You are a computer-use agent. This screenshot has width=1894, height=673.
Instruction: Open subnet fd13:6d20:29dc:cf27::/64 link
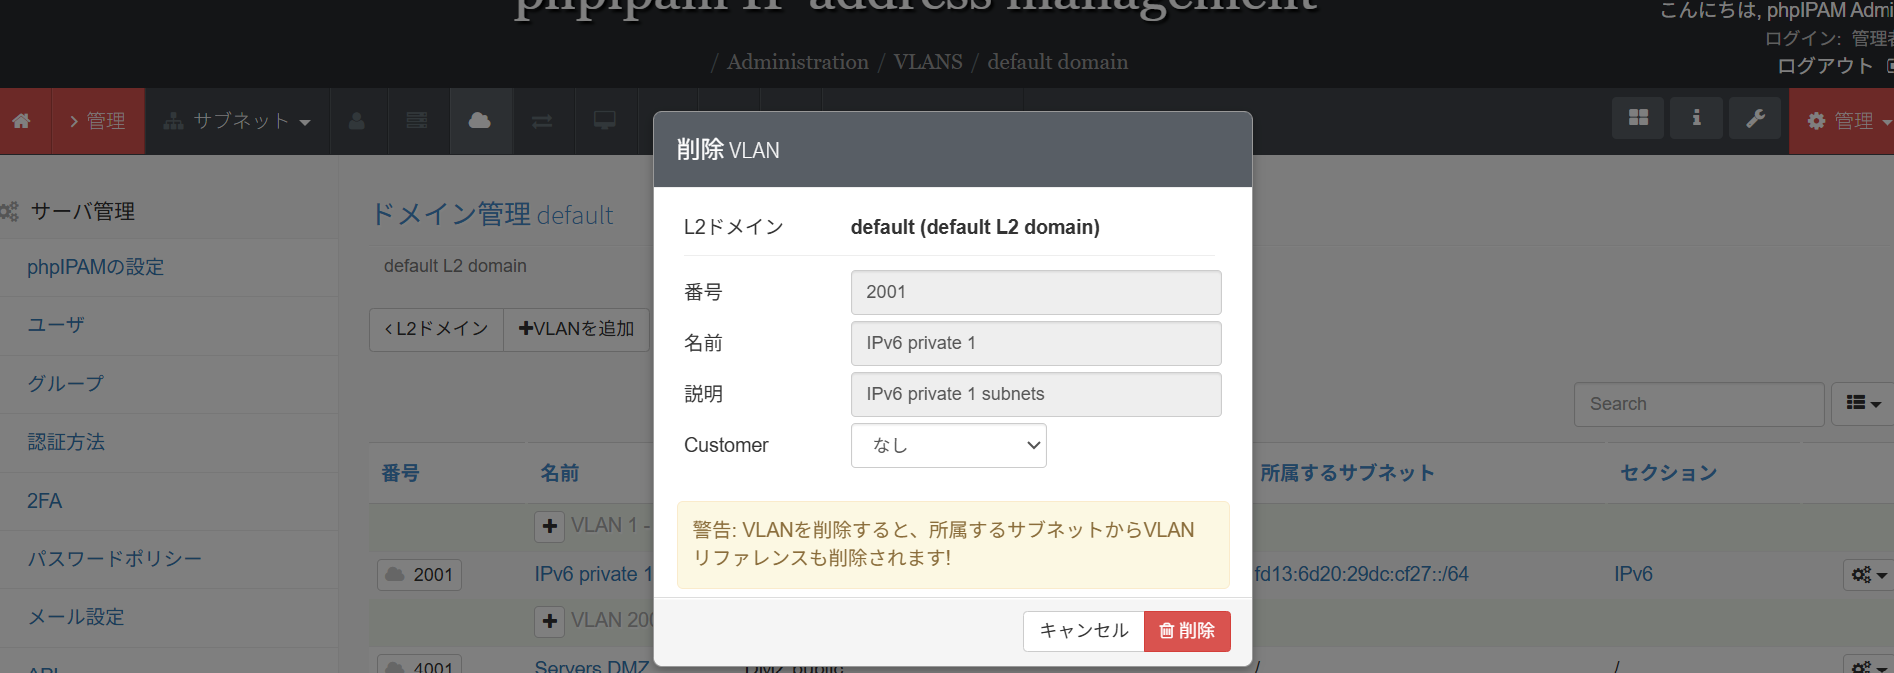pyautogui.click(x=1362, y=575)
